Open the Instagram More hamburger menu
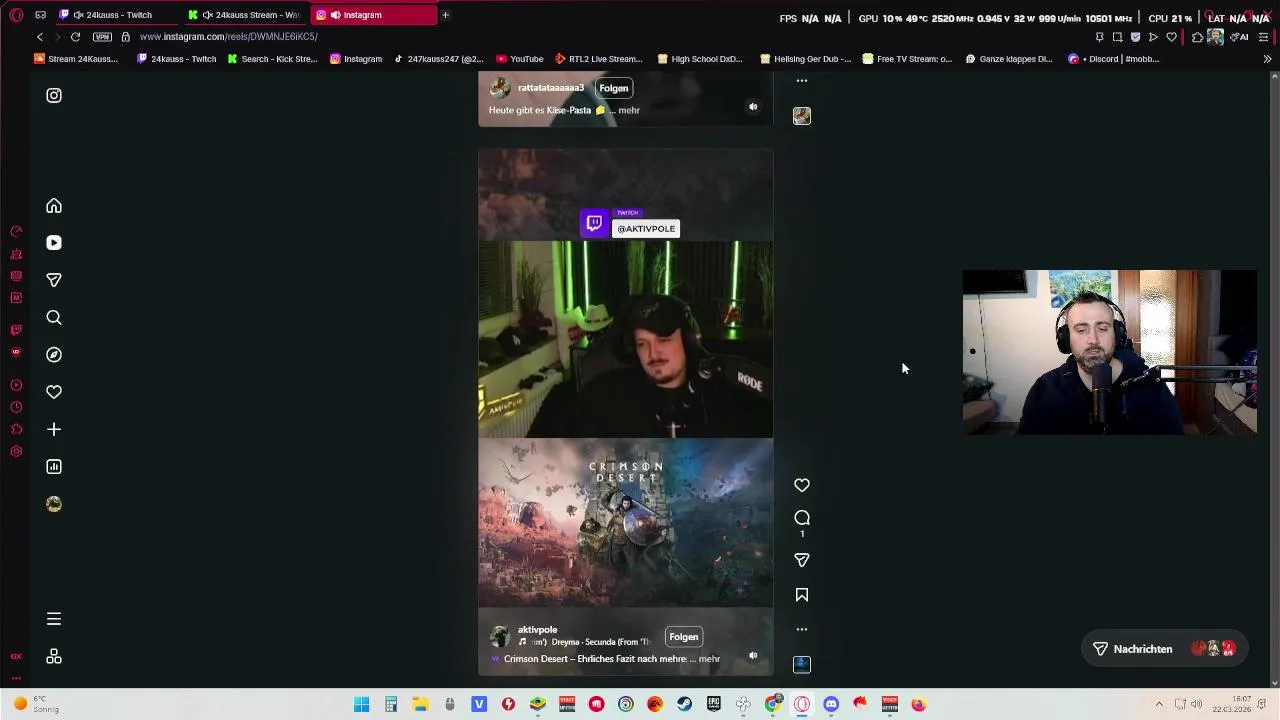Screen dimensions: 1280x720 click(x=54, y=619)
